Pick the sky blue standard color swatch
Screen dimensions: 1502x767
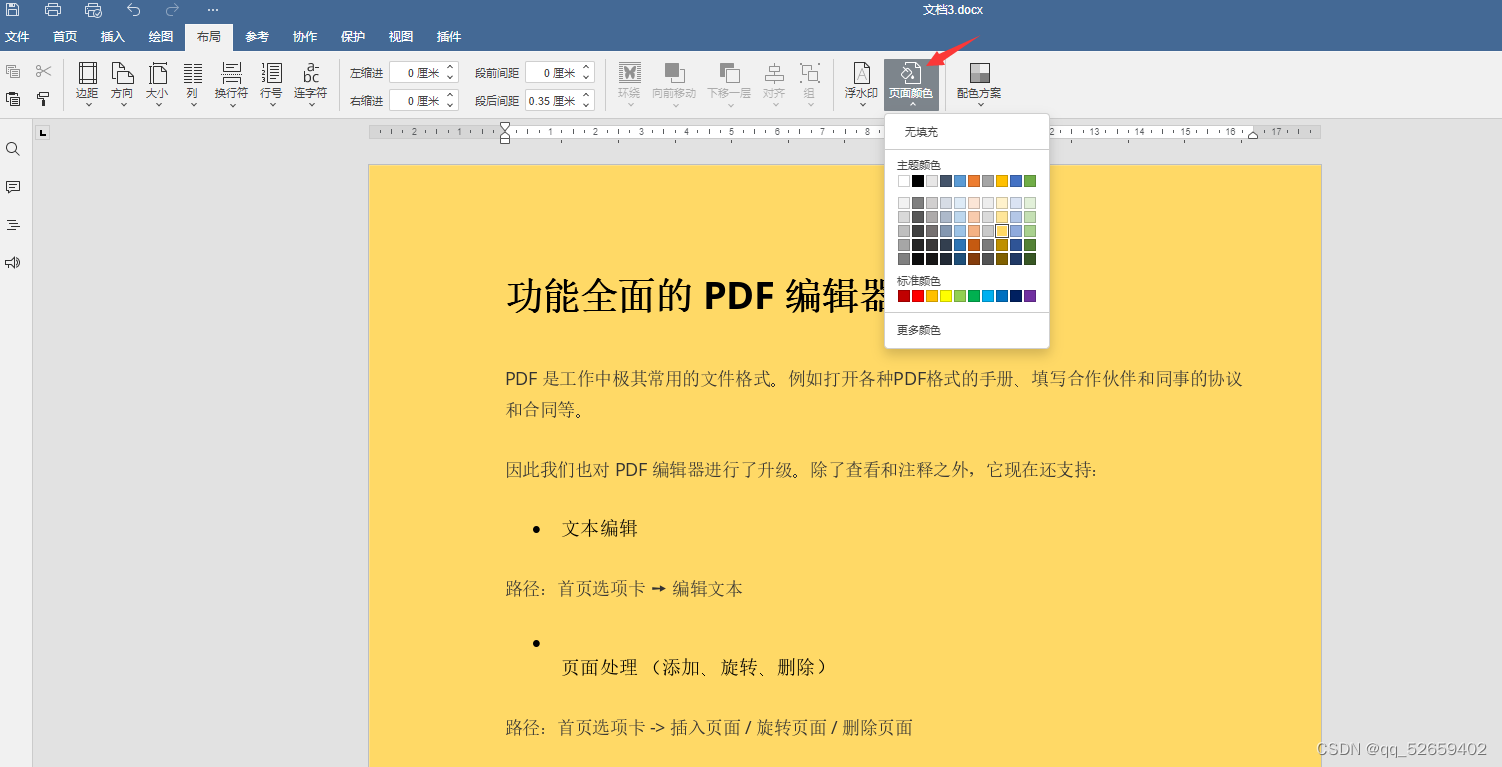click(988, 296)
